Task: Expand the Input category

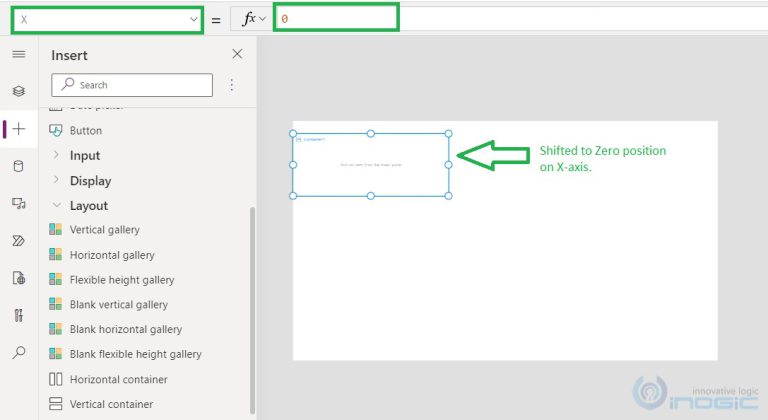Action: 84,155
